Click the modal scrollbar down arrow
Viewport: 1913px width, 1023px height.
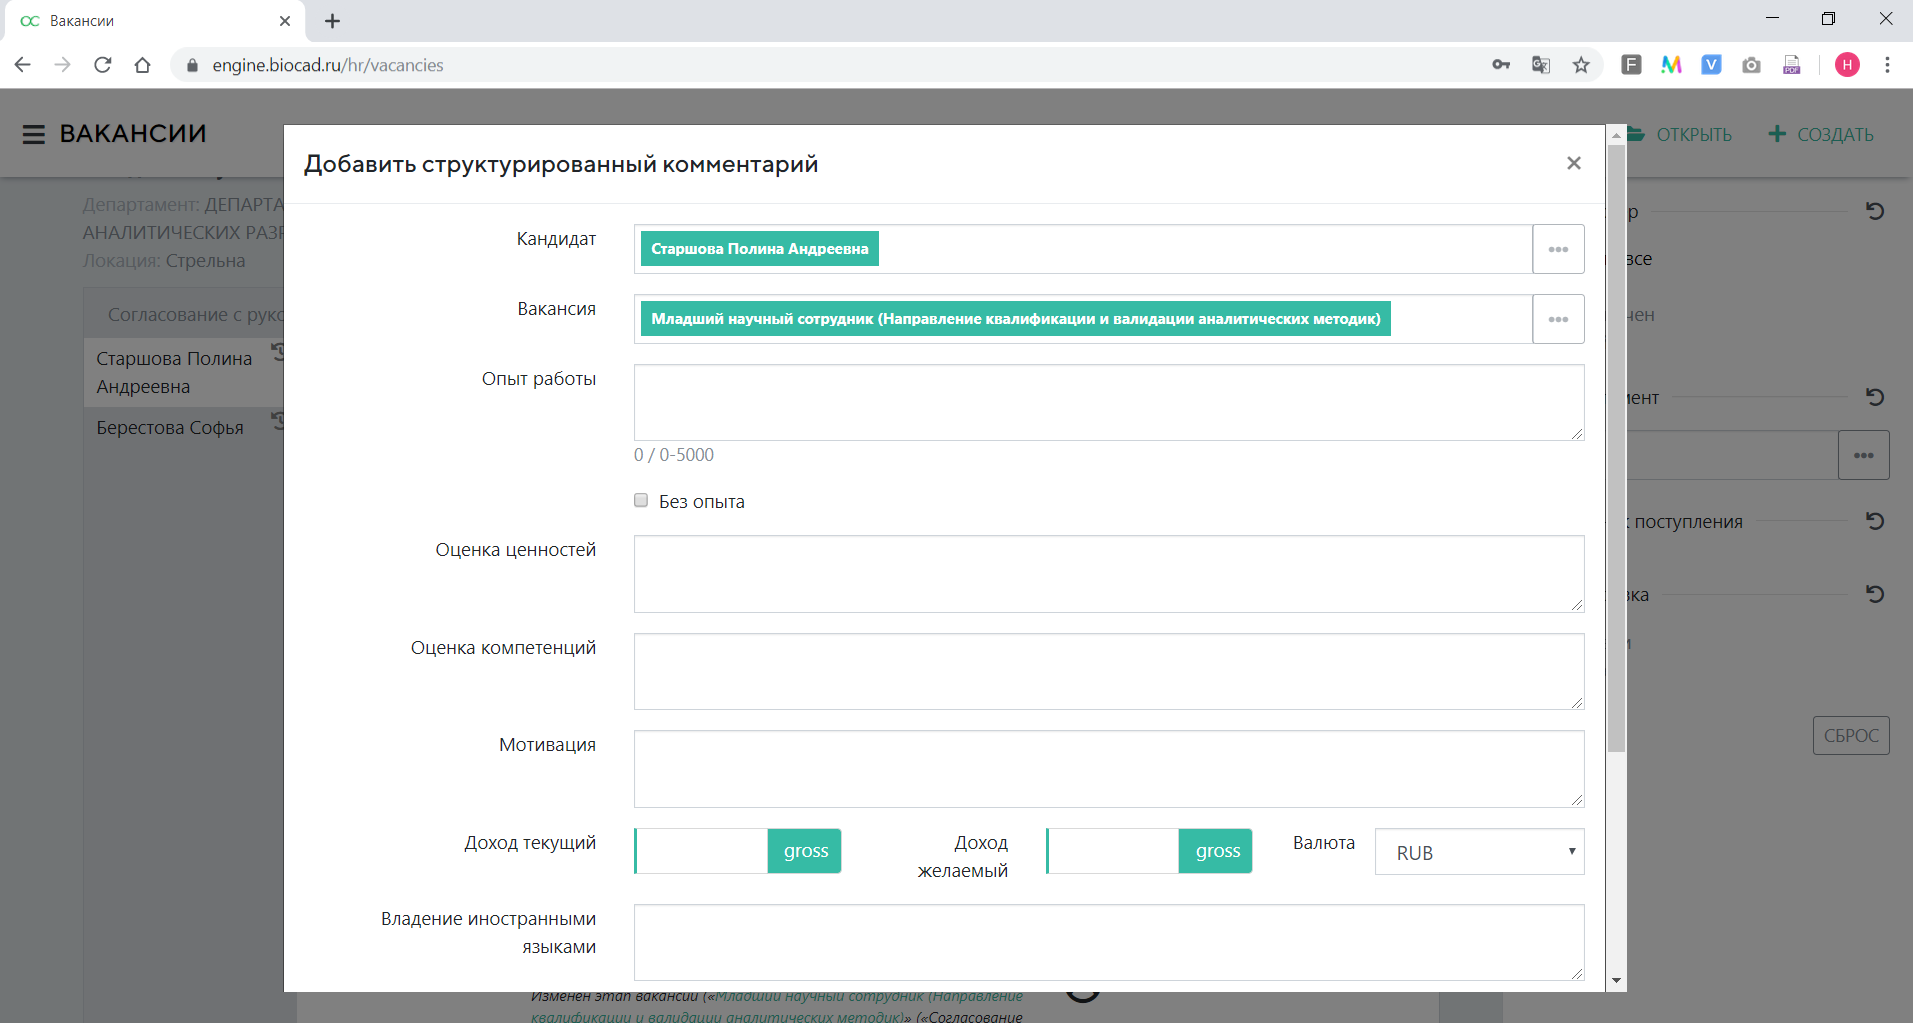(x=1616, y=981)
